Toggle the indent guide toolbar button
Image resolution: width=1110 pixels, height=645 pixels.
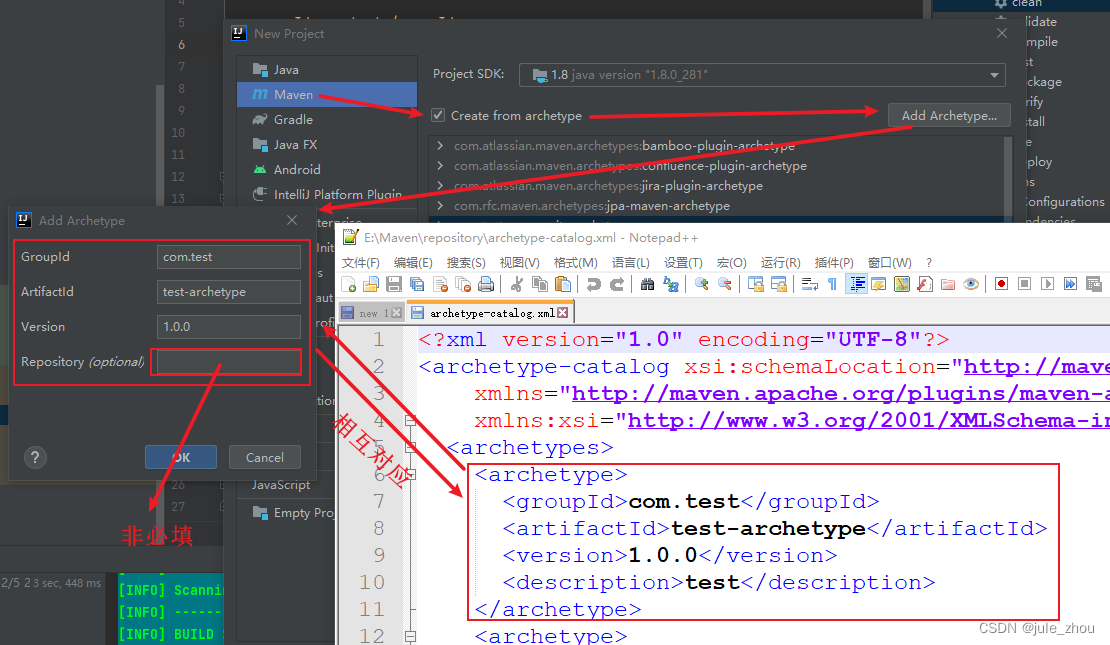[856, 285]
